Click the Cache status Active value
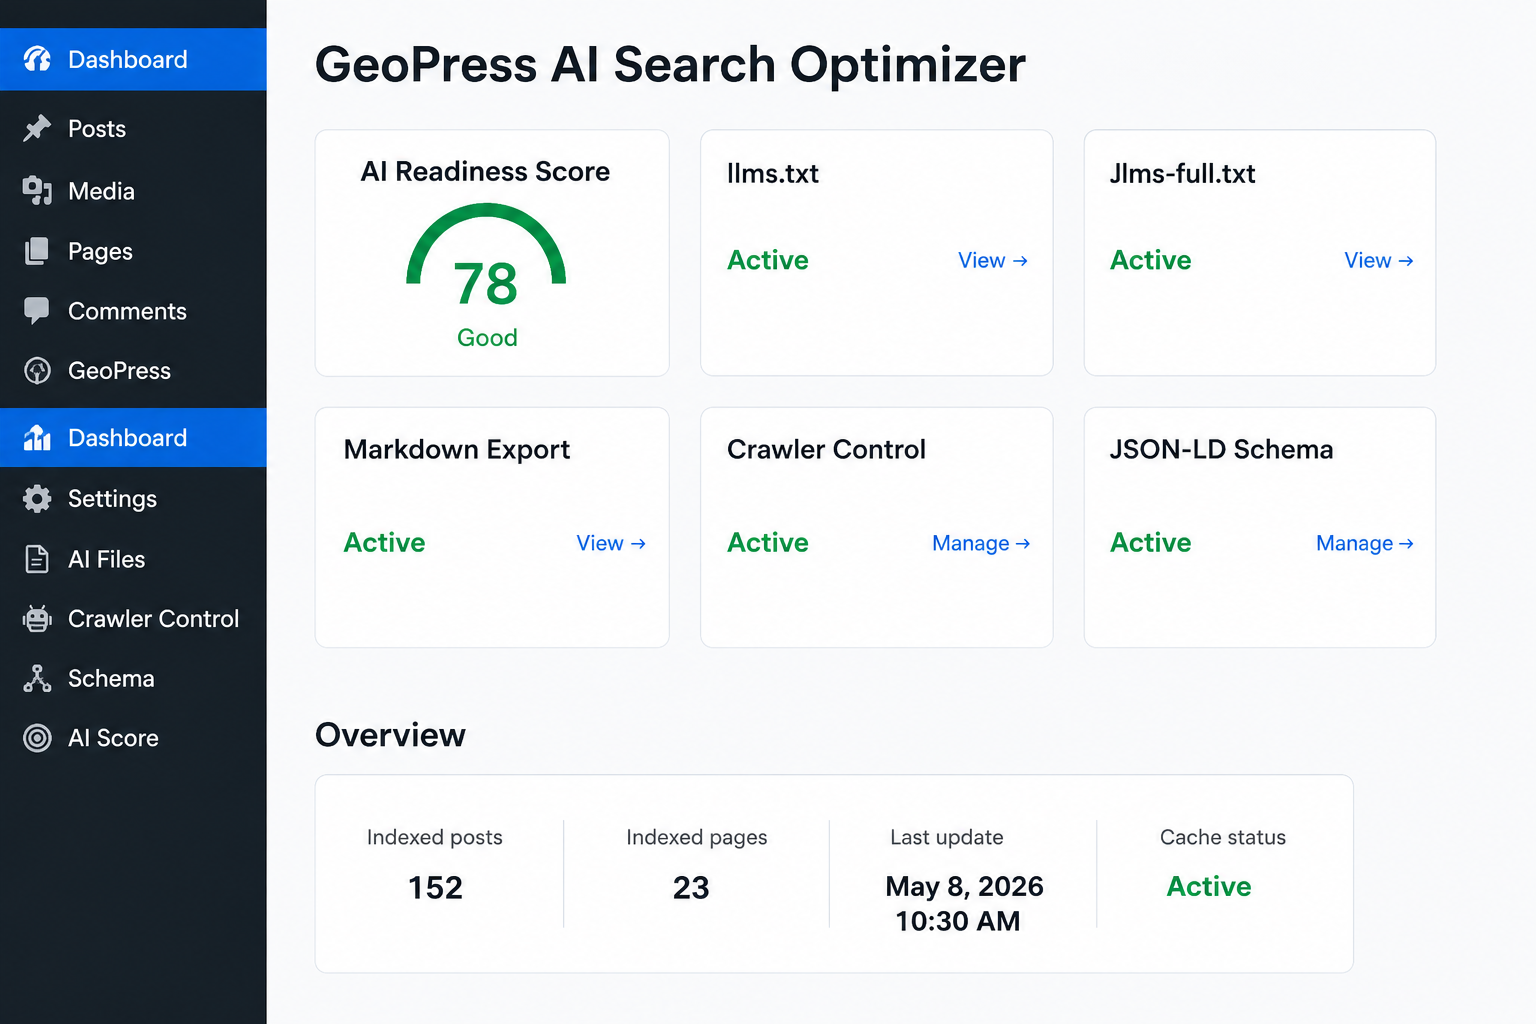1536x1024 pixels. pyautogui.click(x=1209, y=886)
